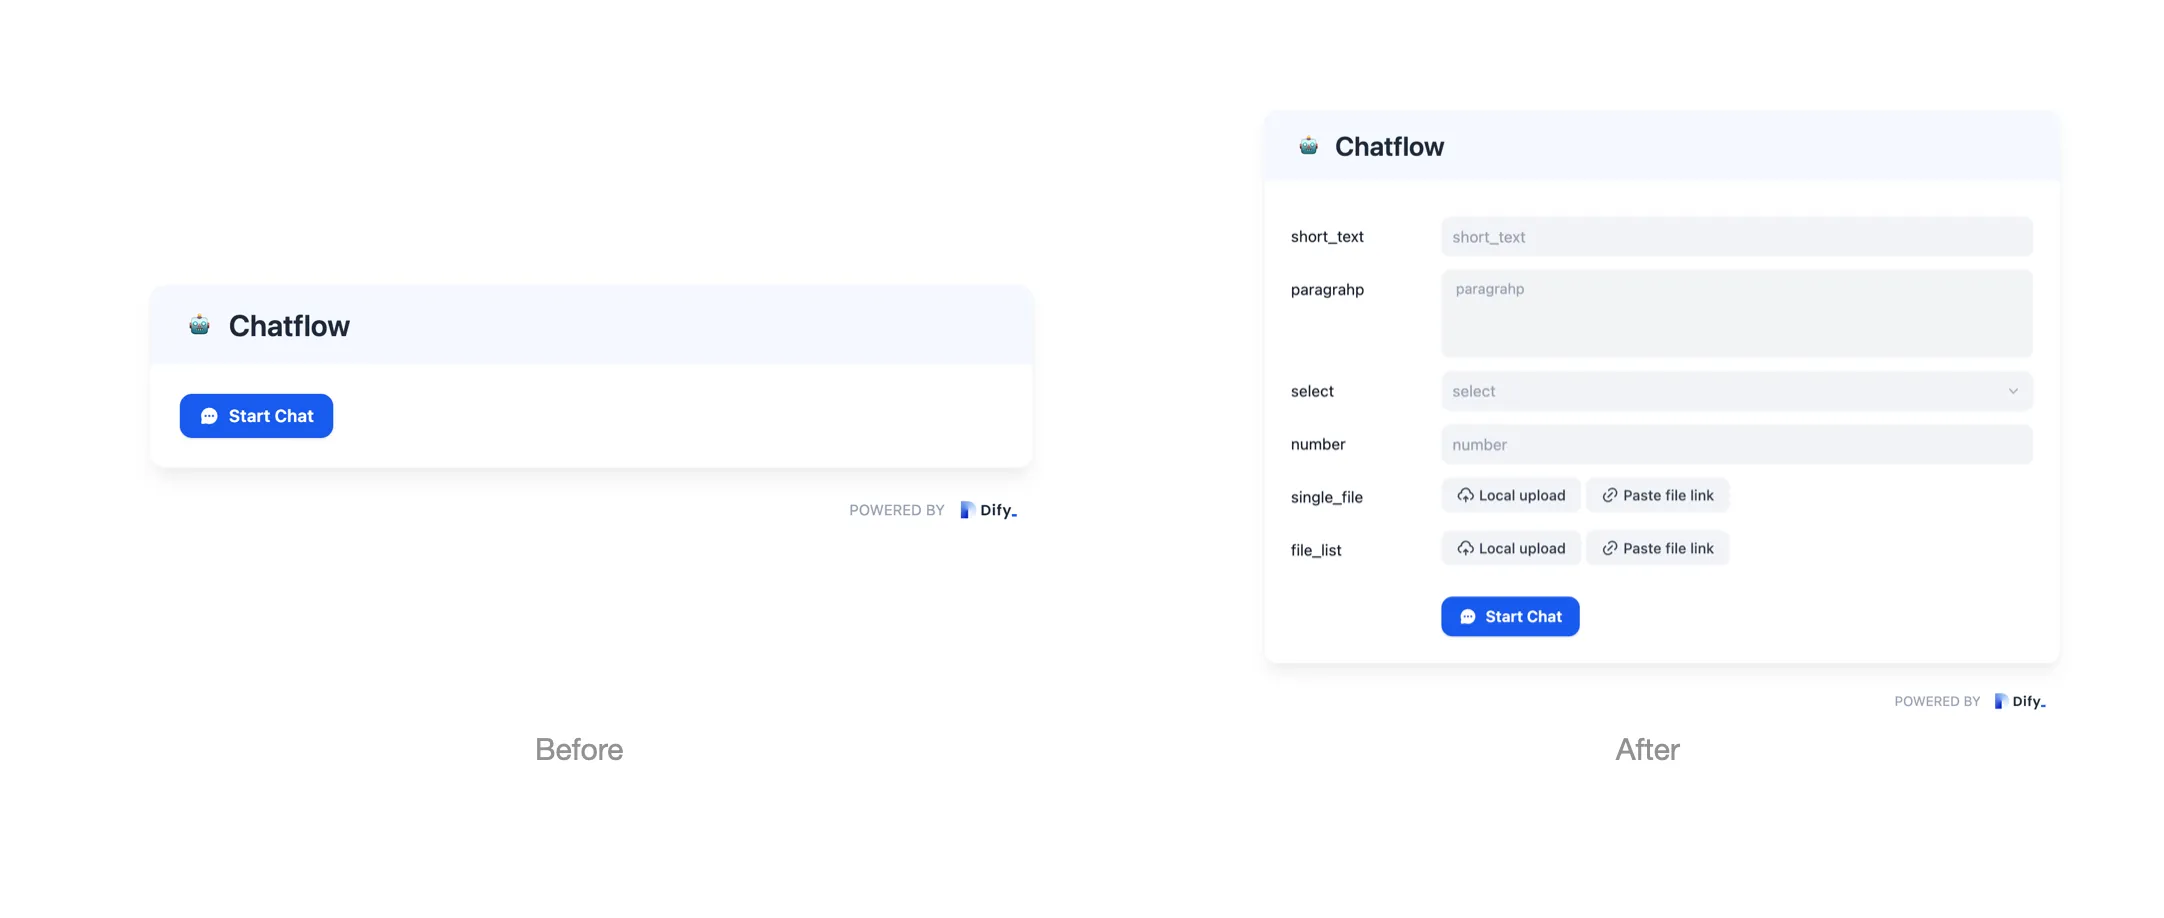The width and height of the screenshot is (2164, 918).
Task: Expand select options via chevron arrow
Action: pos(2013,391)
